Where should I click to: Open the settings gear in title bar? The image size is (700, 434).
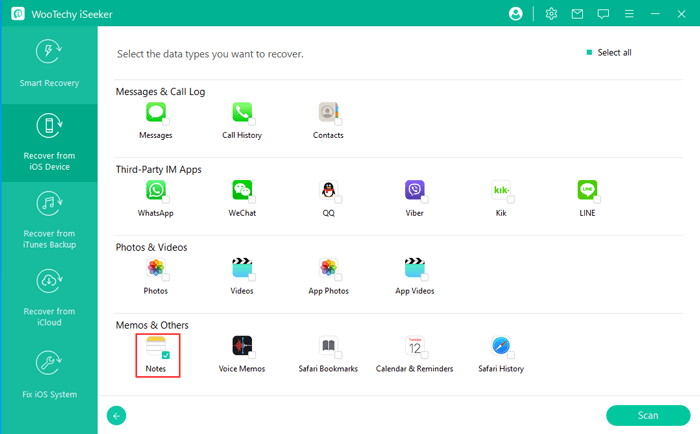click(x=551, y=14)
